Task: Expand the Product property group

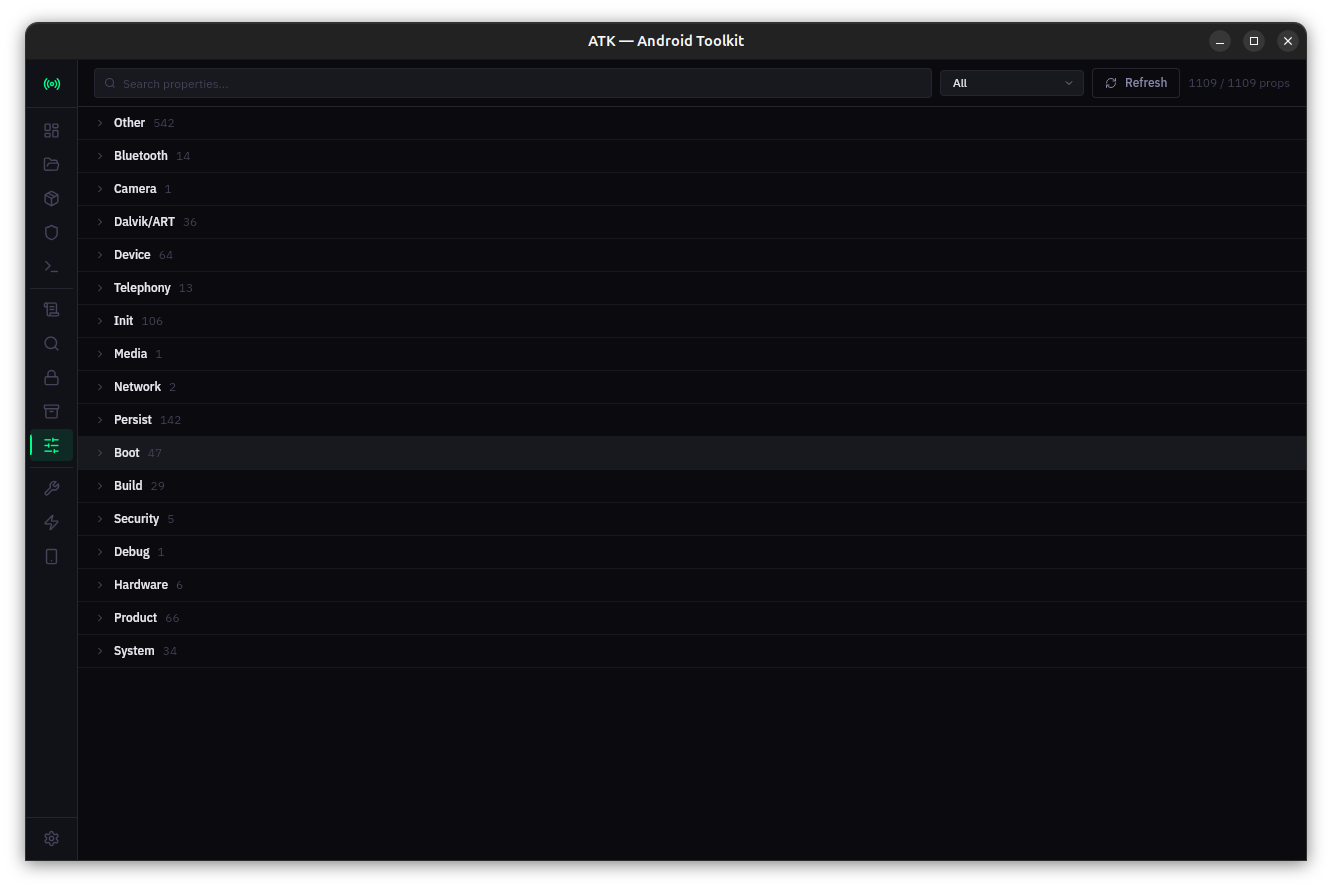Action: (x=692, y=618)
